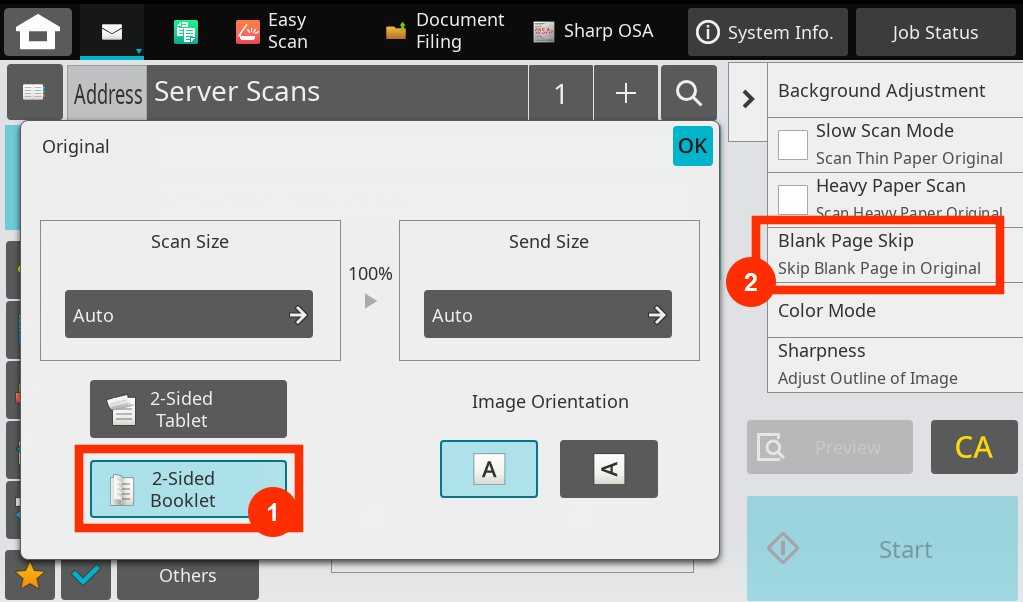The height and width of the screenshot is (602, 1023).
Task: Tap the green fax mode icon
Action: point(185,32)
